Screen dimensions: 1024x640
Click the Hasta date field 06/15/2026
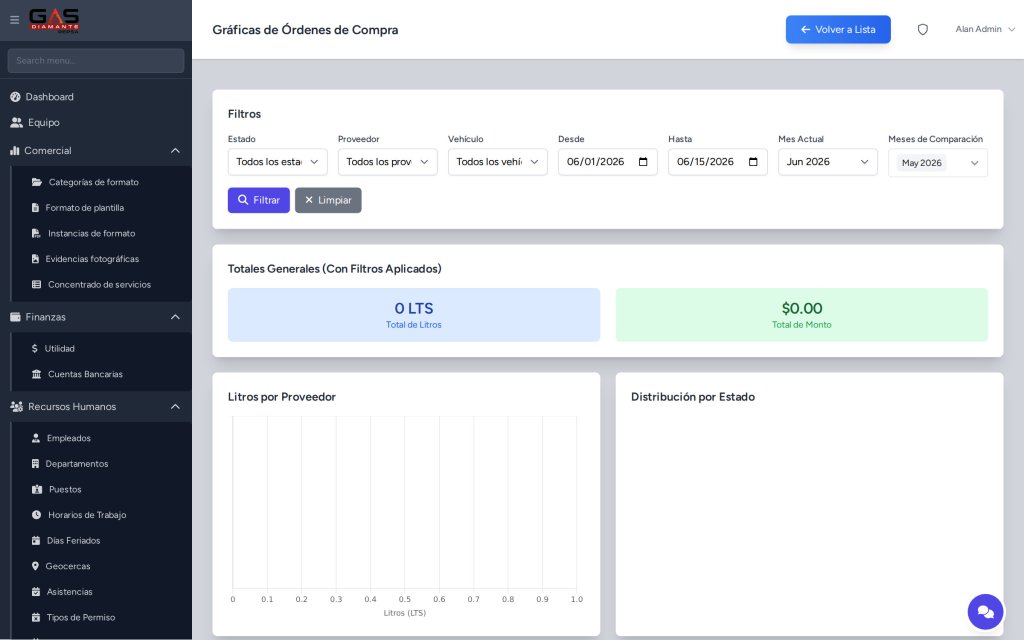718,162
